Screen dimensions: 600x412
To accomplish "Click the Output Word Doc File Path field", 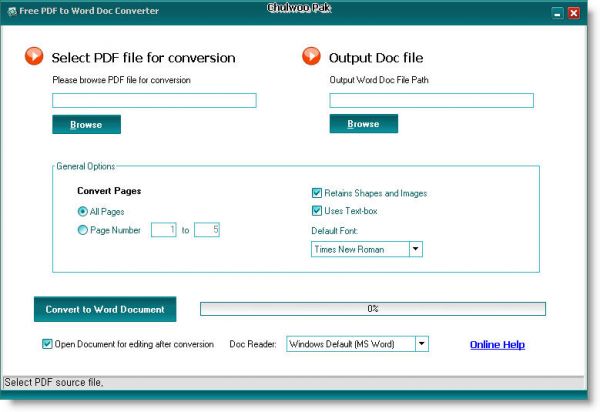I will [x=431, y=100].
